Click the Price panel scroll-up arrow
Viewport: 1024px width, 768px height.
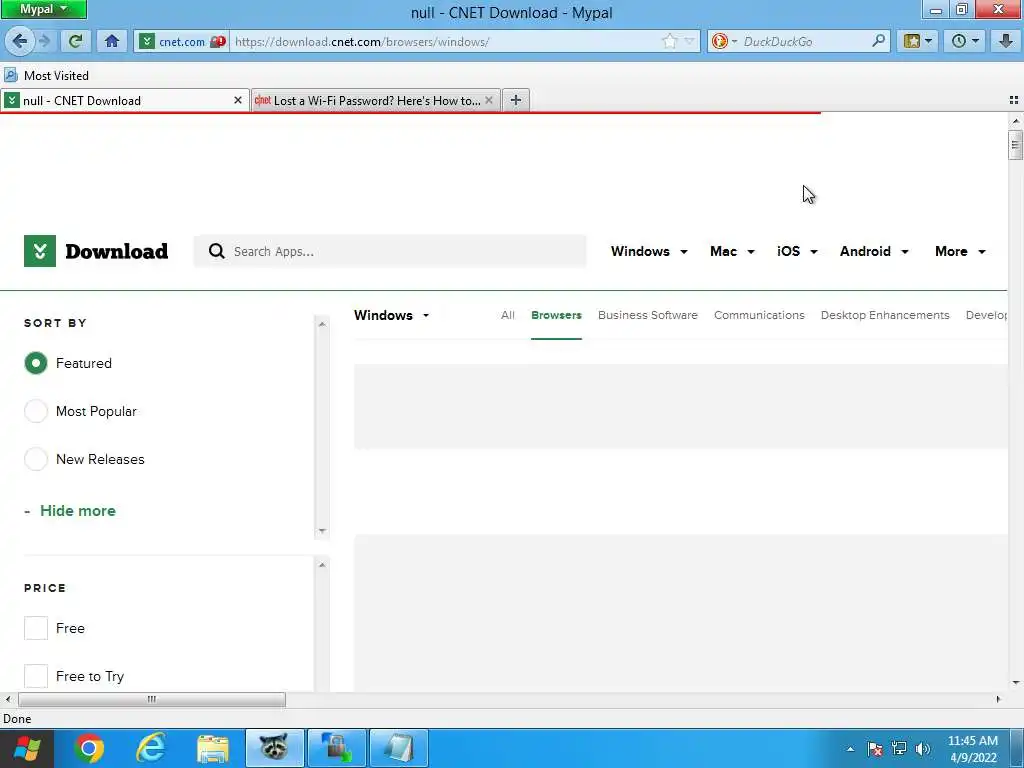coord(322,565)
